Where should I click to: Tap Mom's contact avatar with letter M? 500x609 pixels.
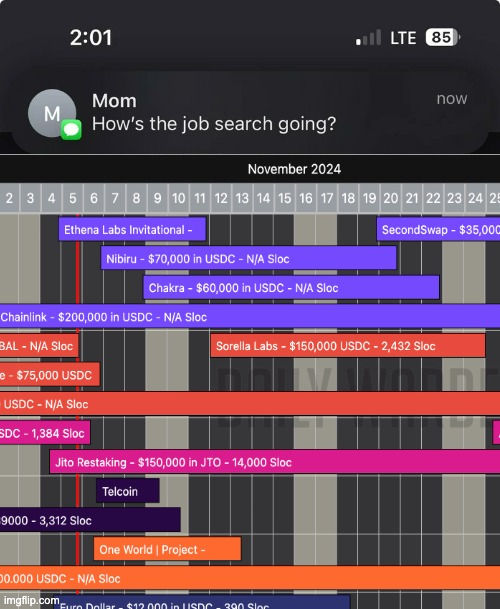[52, 113]
